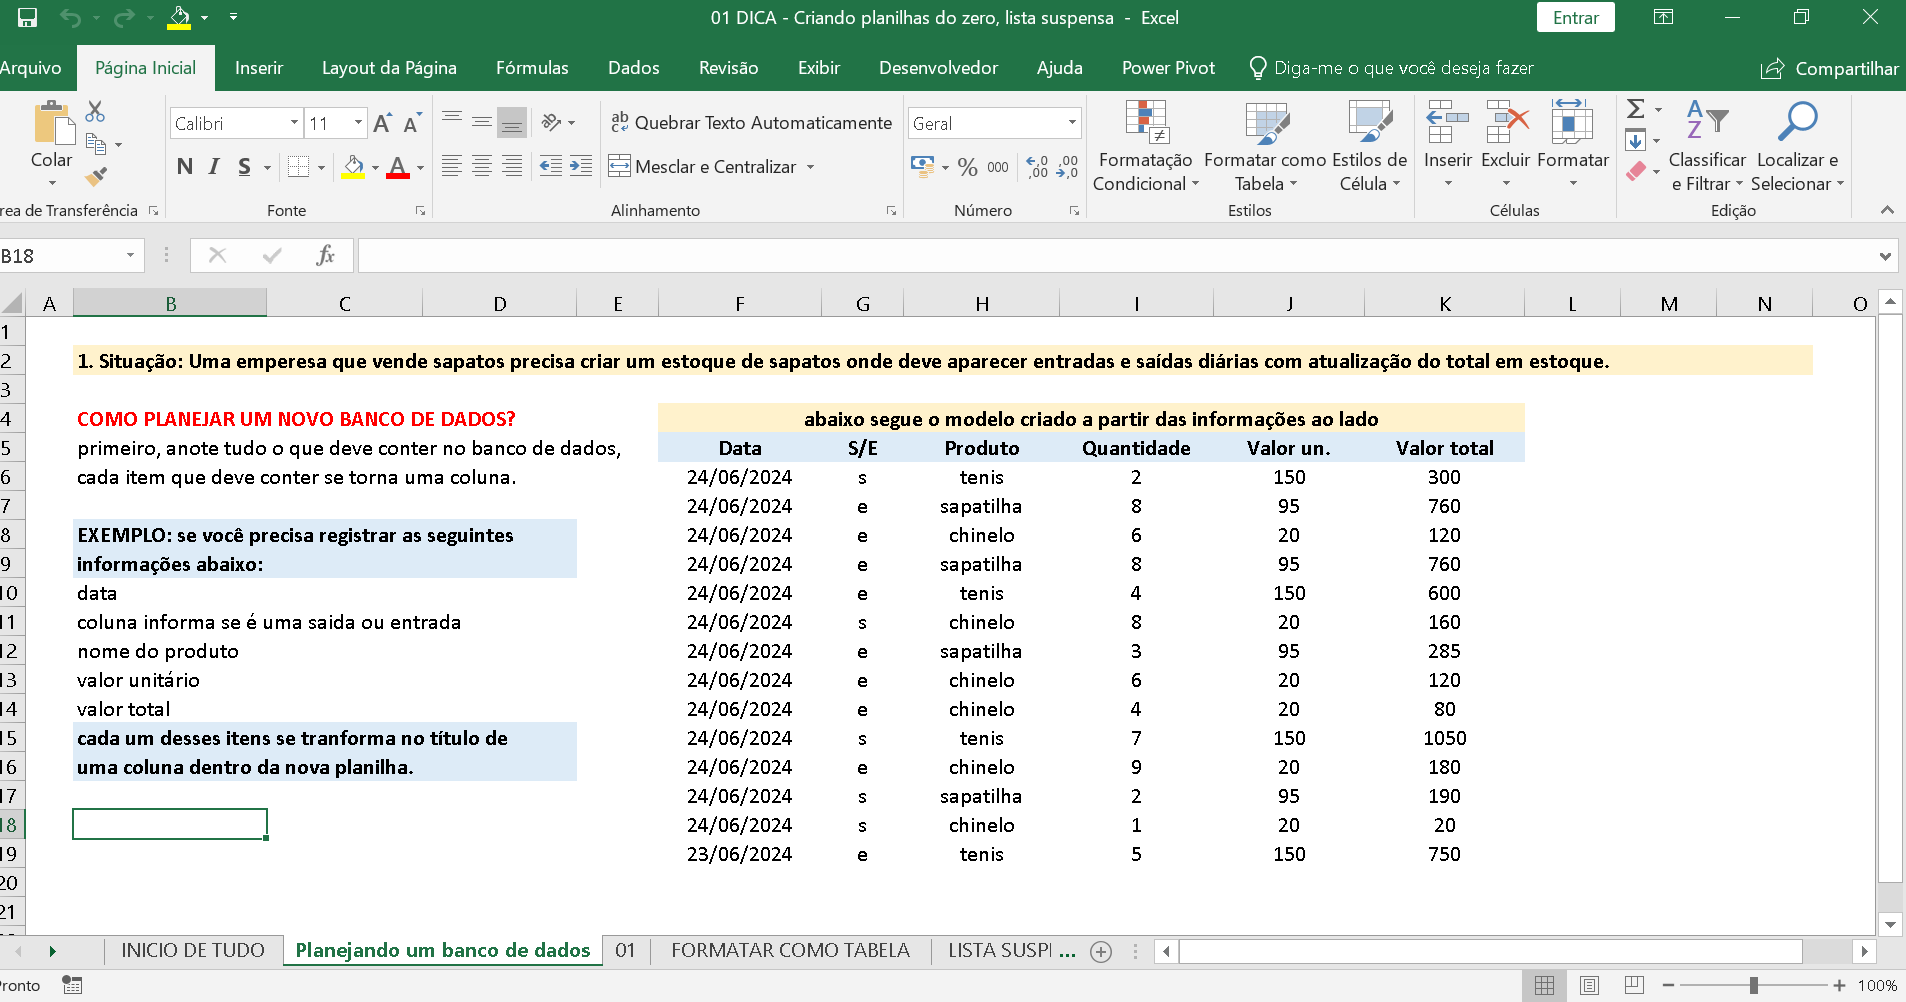Screen dimensions: 1906x1002
Task: Apply thousands separator 000 icon
Action: pos(998,167)
